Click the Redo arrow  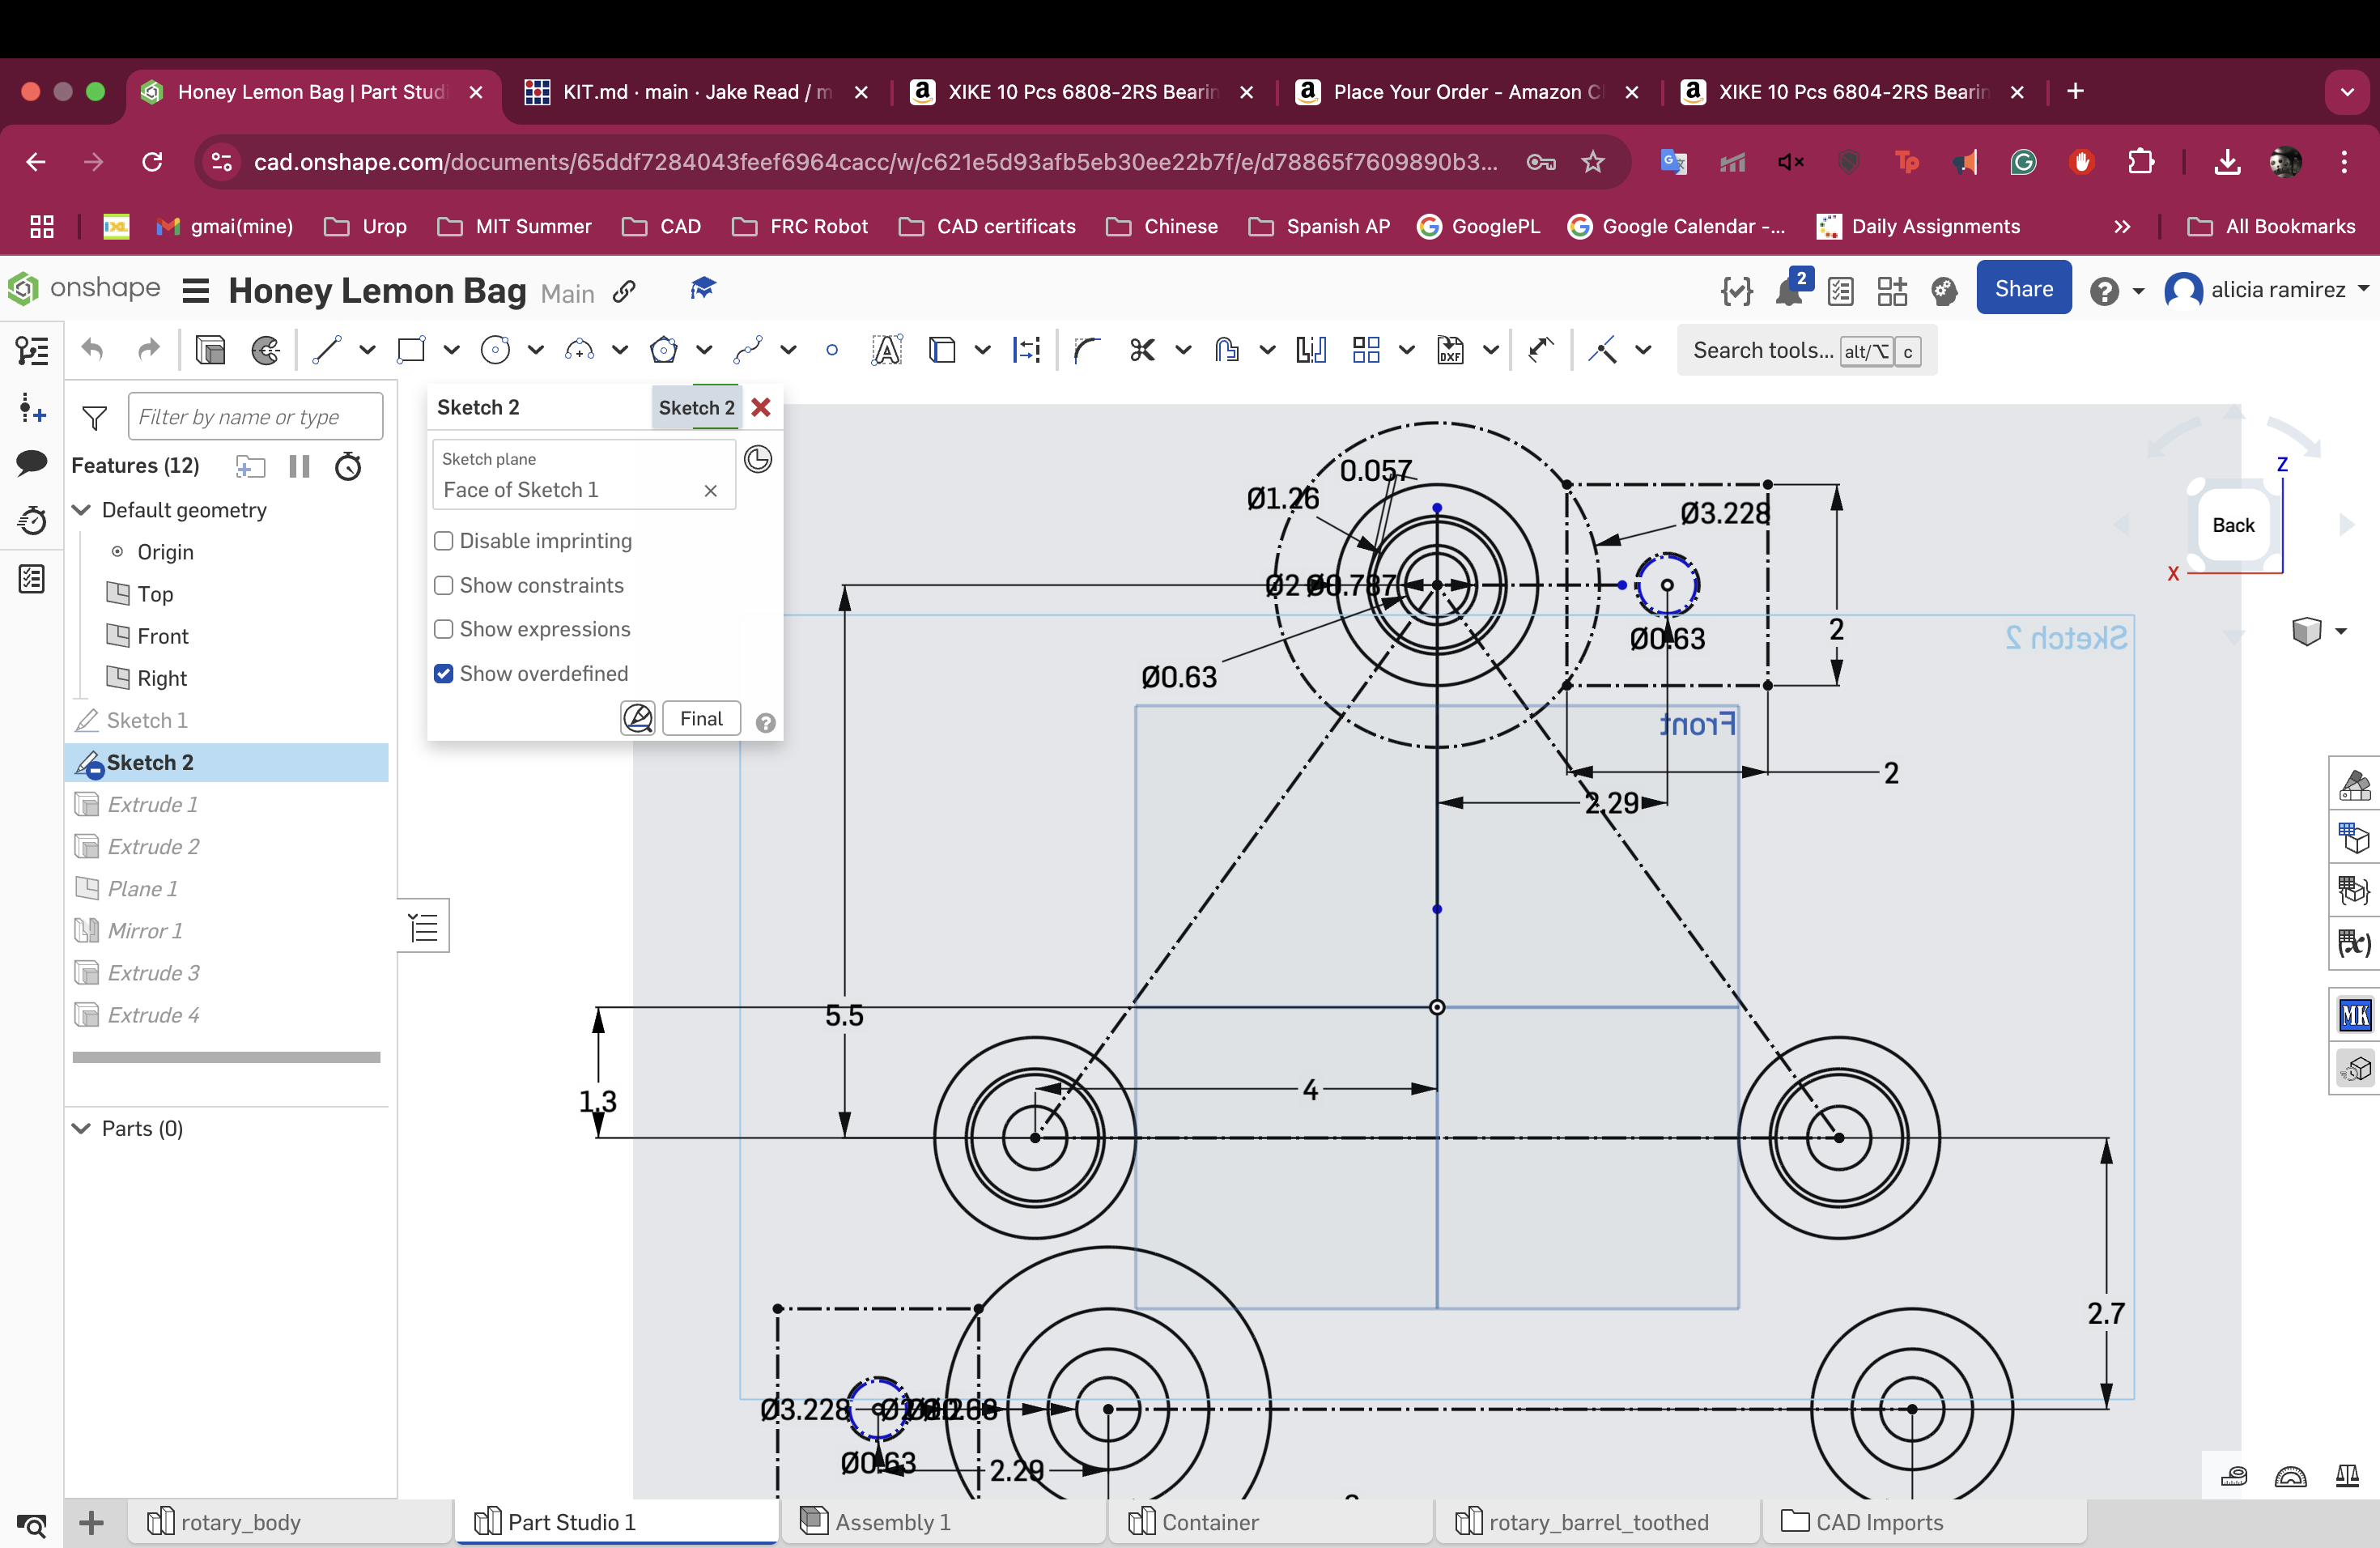148,350
